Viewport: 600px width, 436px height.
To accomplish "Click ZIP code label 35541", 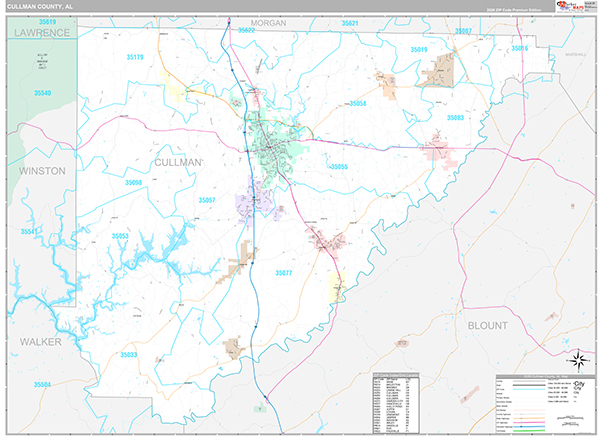I will pyautogui.click(x=29, y=232).
